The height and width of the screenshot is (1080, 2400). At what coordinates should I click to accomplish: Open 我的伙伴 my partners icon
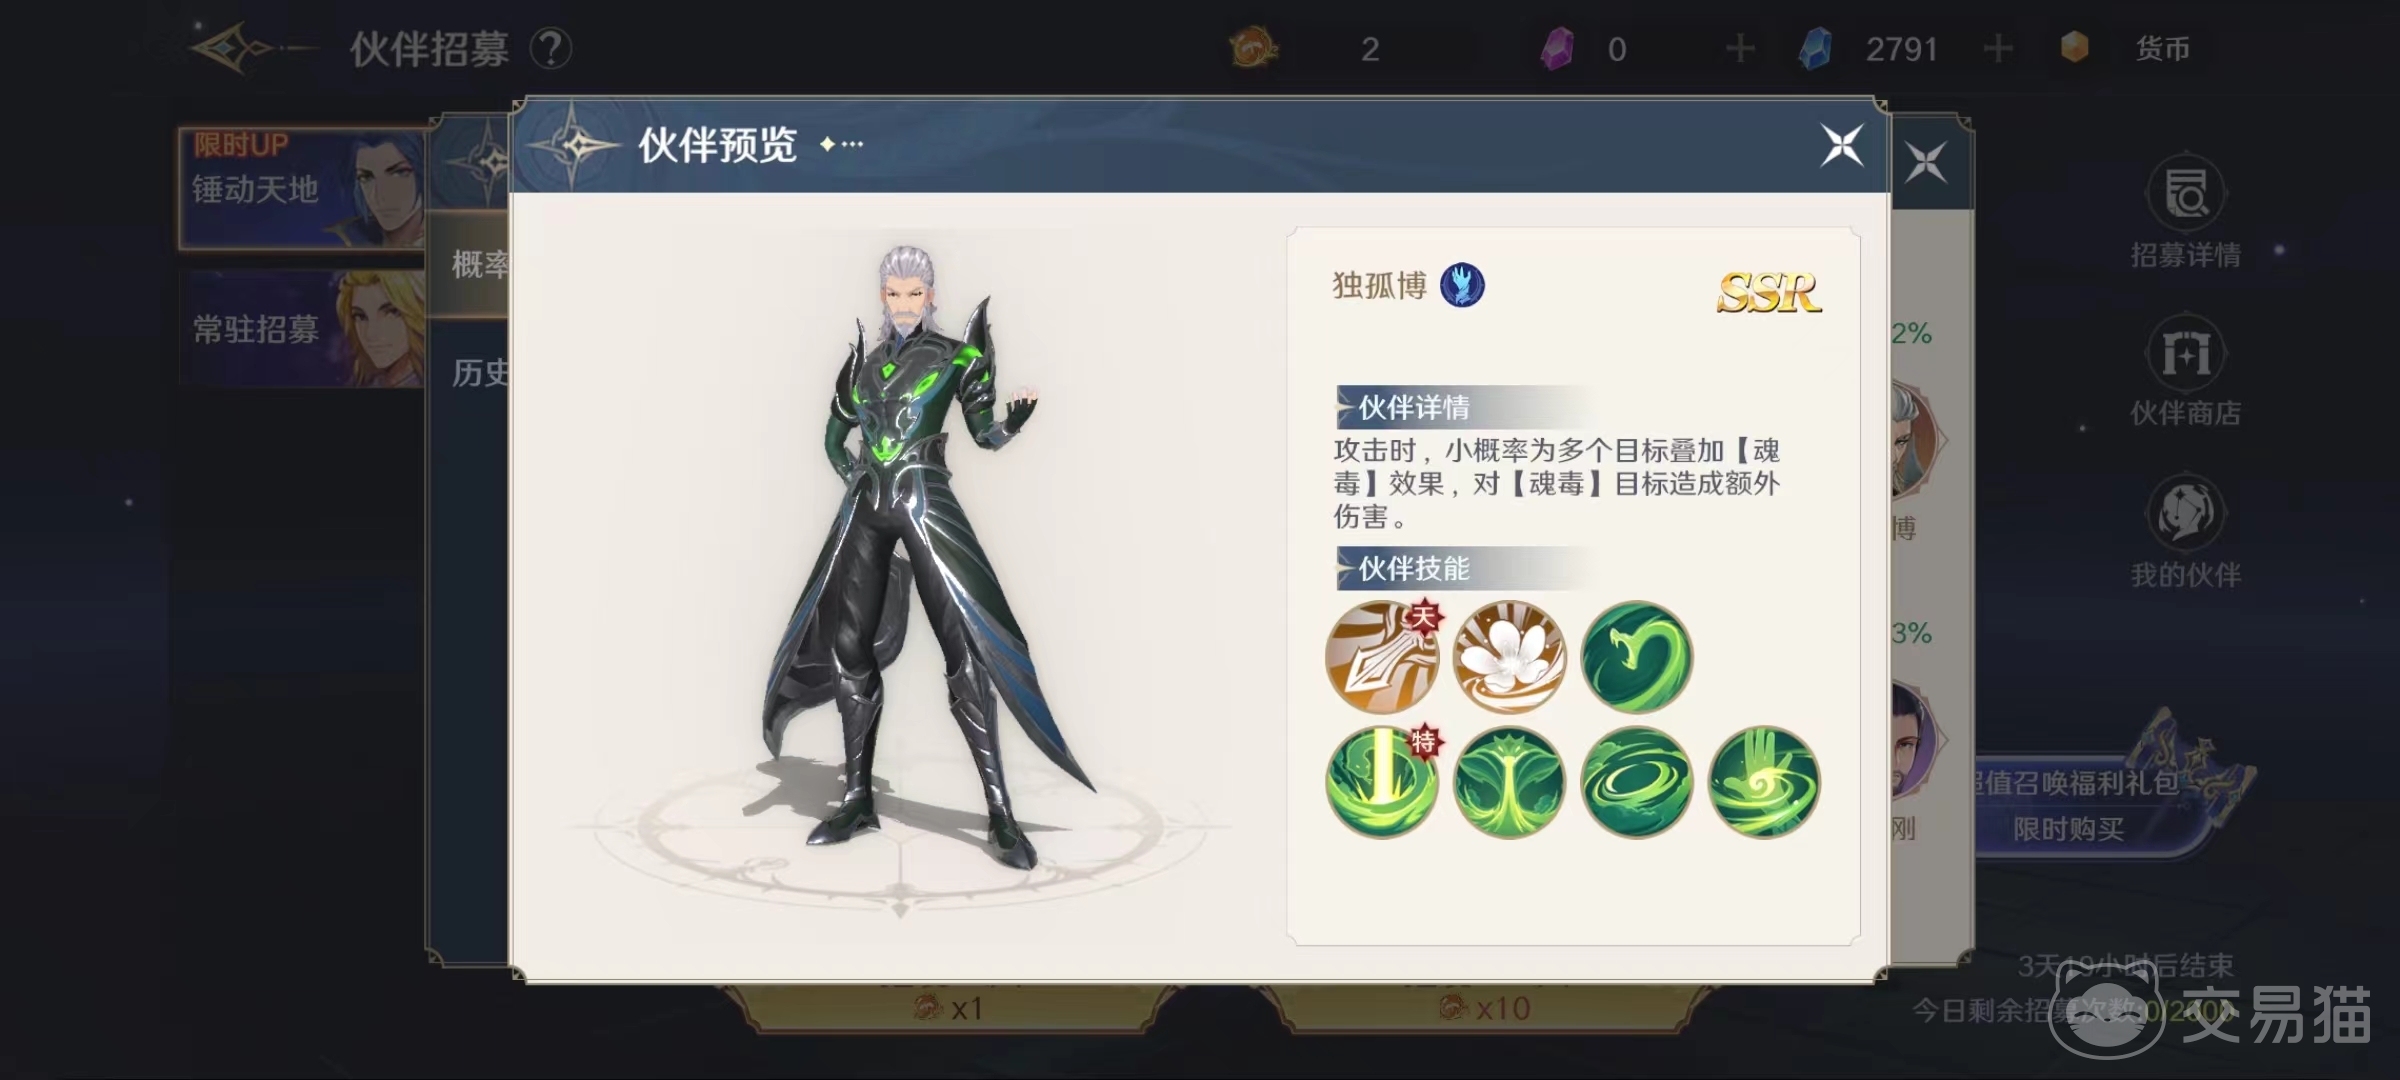(x=2186, y=532)
